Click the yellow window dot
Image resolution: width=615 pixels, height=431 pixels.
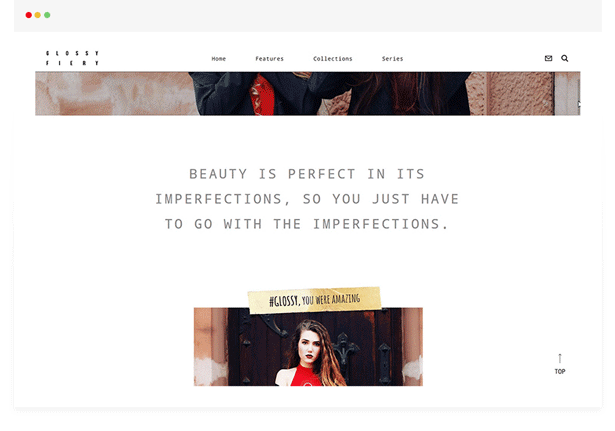pyautogui.click(x=38, y=15)
